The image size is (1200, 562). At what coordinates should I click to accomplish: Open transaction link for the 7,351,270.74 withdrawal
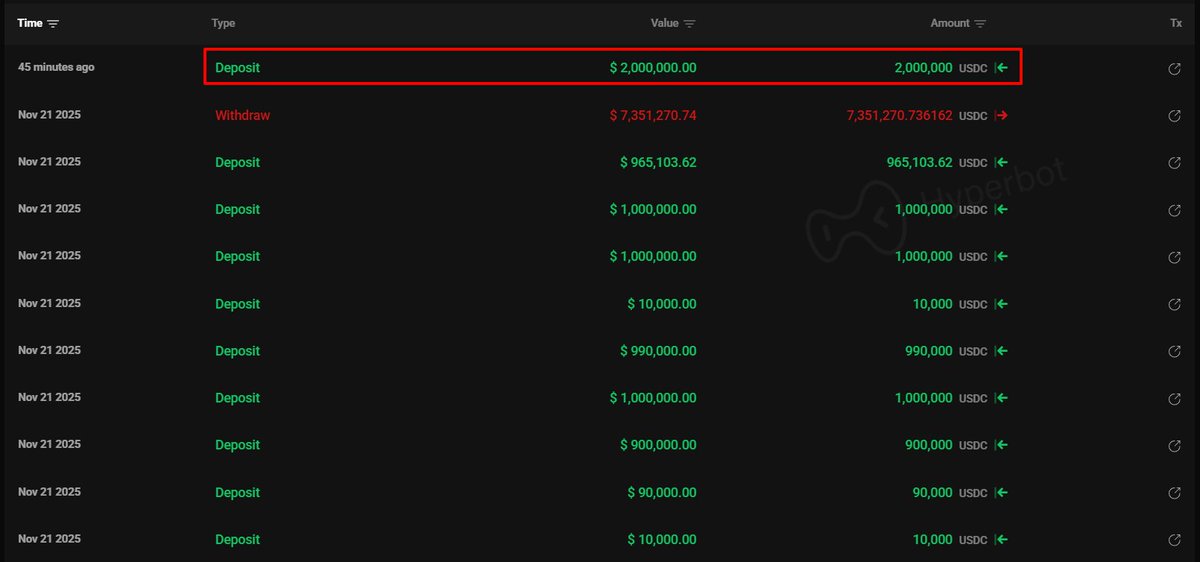[1175, 116]
